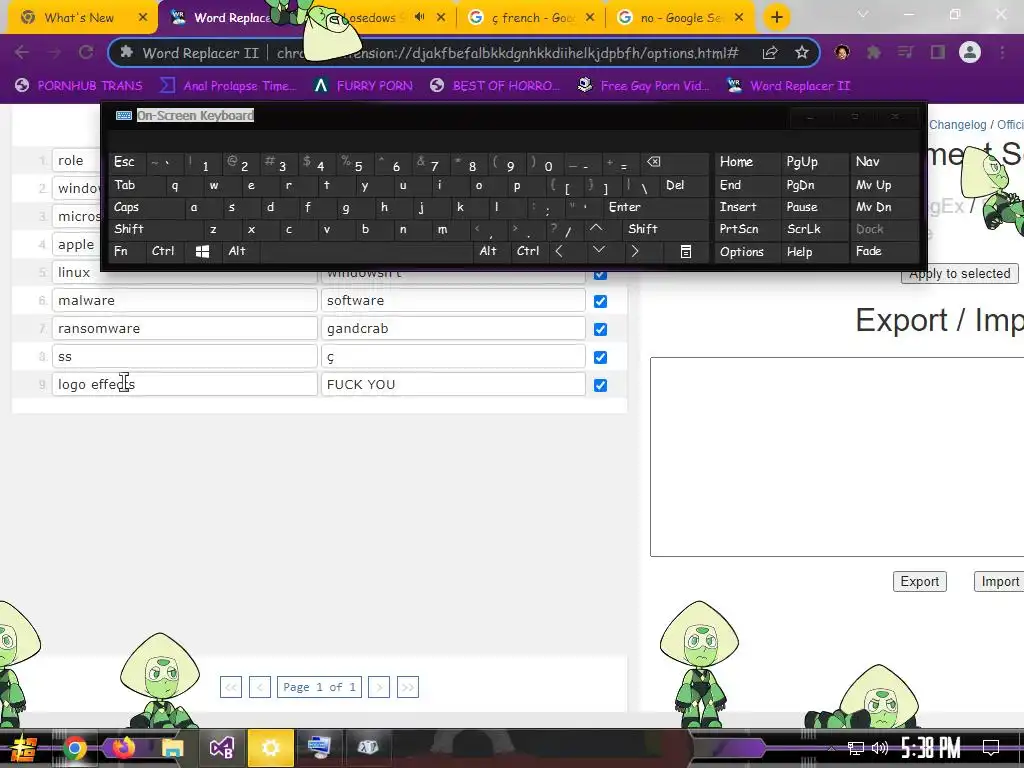Click Apply to selected button
1024x768 pixels.
(959, 274)
